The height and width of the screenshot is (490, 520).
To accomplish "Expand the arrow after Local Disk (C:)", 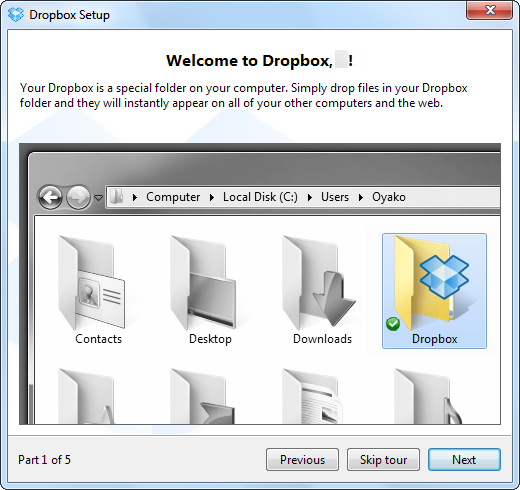I will tap(310, 197).
